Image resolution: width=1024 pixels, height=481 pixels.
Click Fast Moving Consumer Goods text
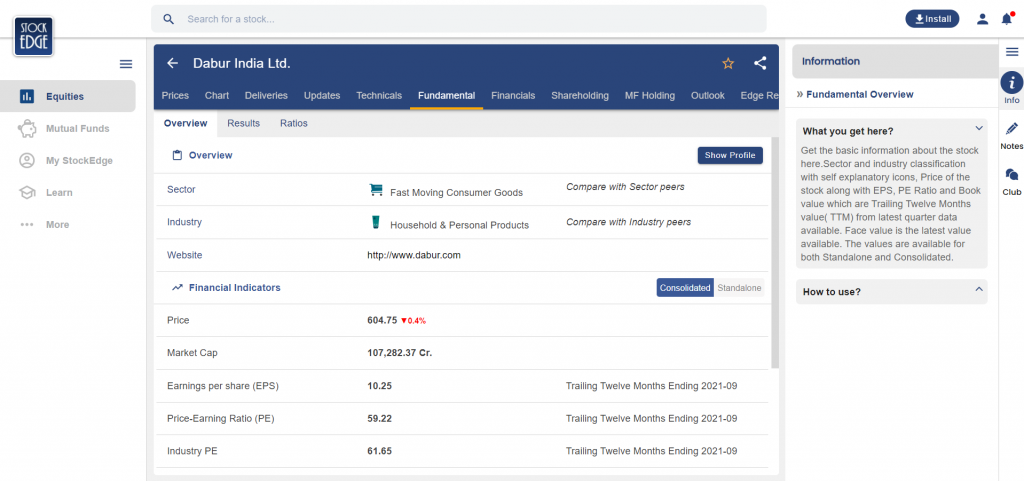(456, 193)
